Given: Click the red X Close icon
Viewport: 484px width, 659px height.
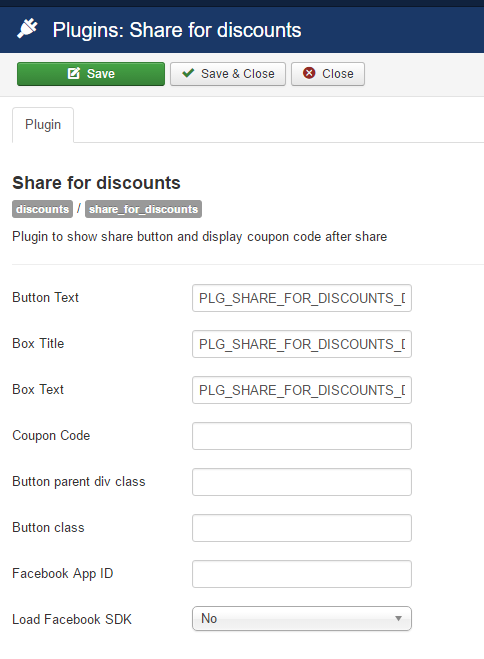Looking at the screenshot, I should click(x=309, y=73).
